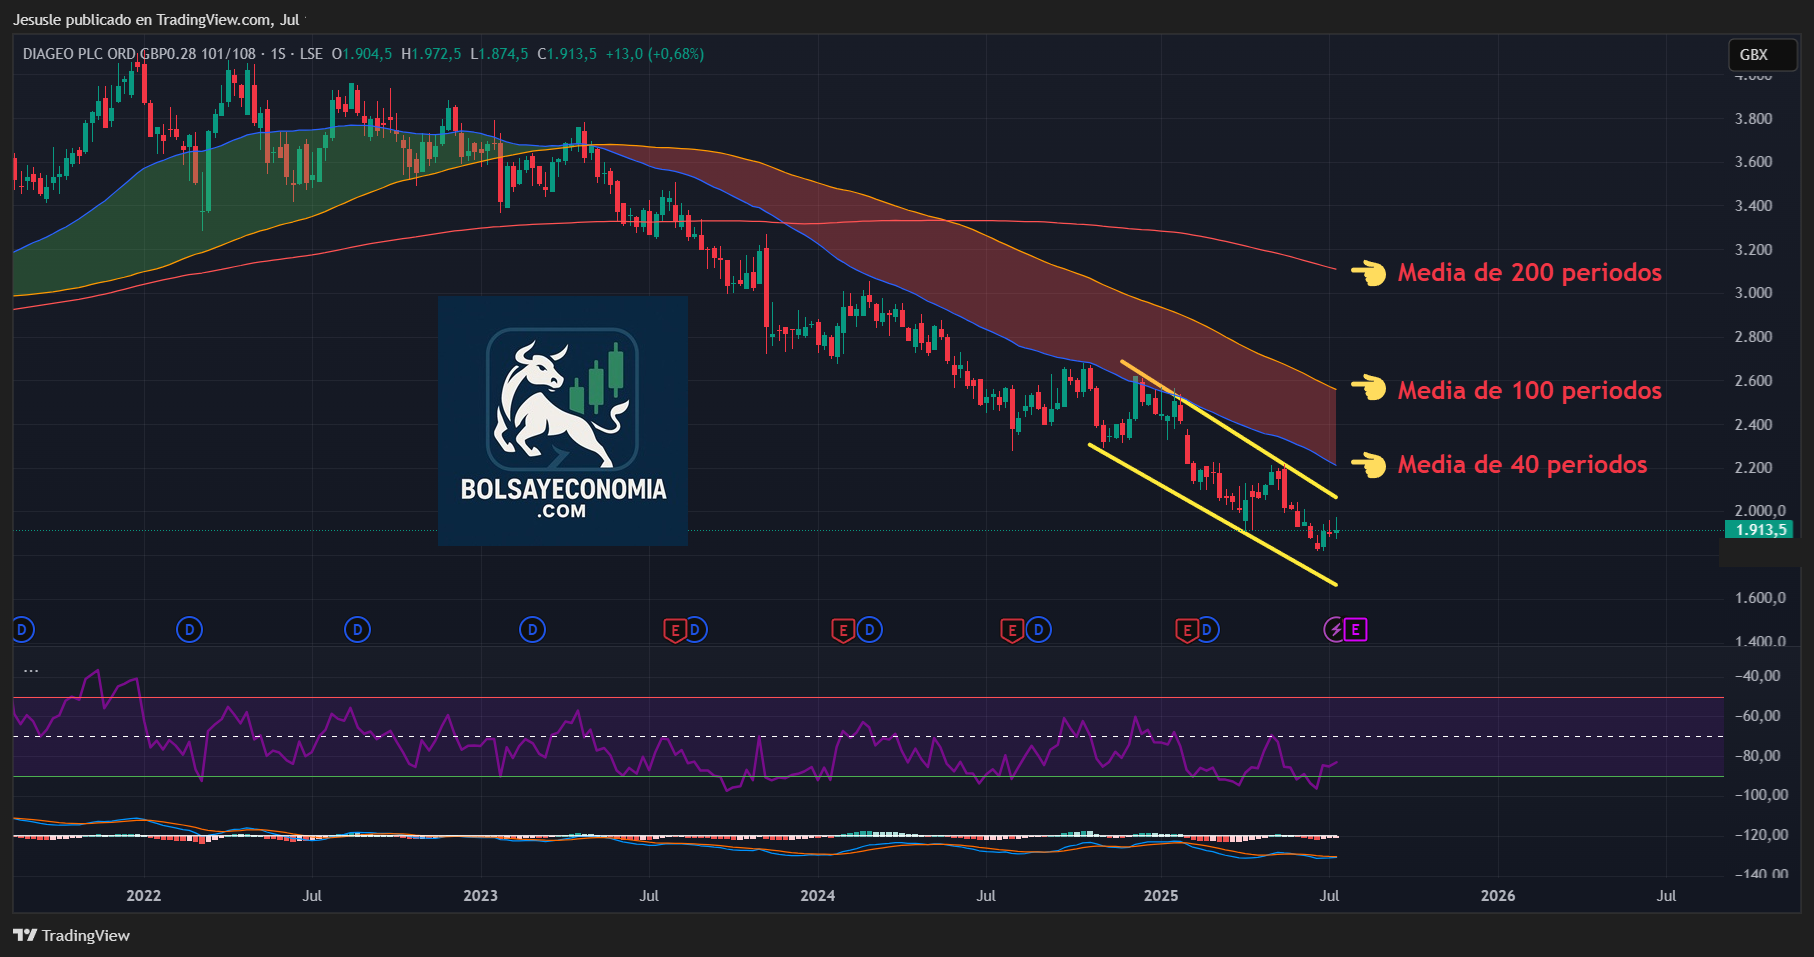Click the 2024 label on the time axis
1814x957 pixels.
click(817, 895)
